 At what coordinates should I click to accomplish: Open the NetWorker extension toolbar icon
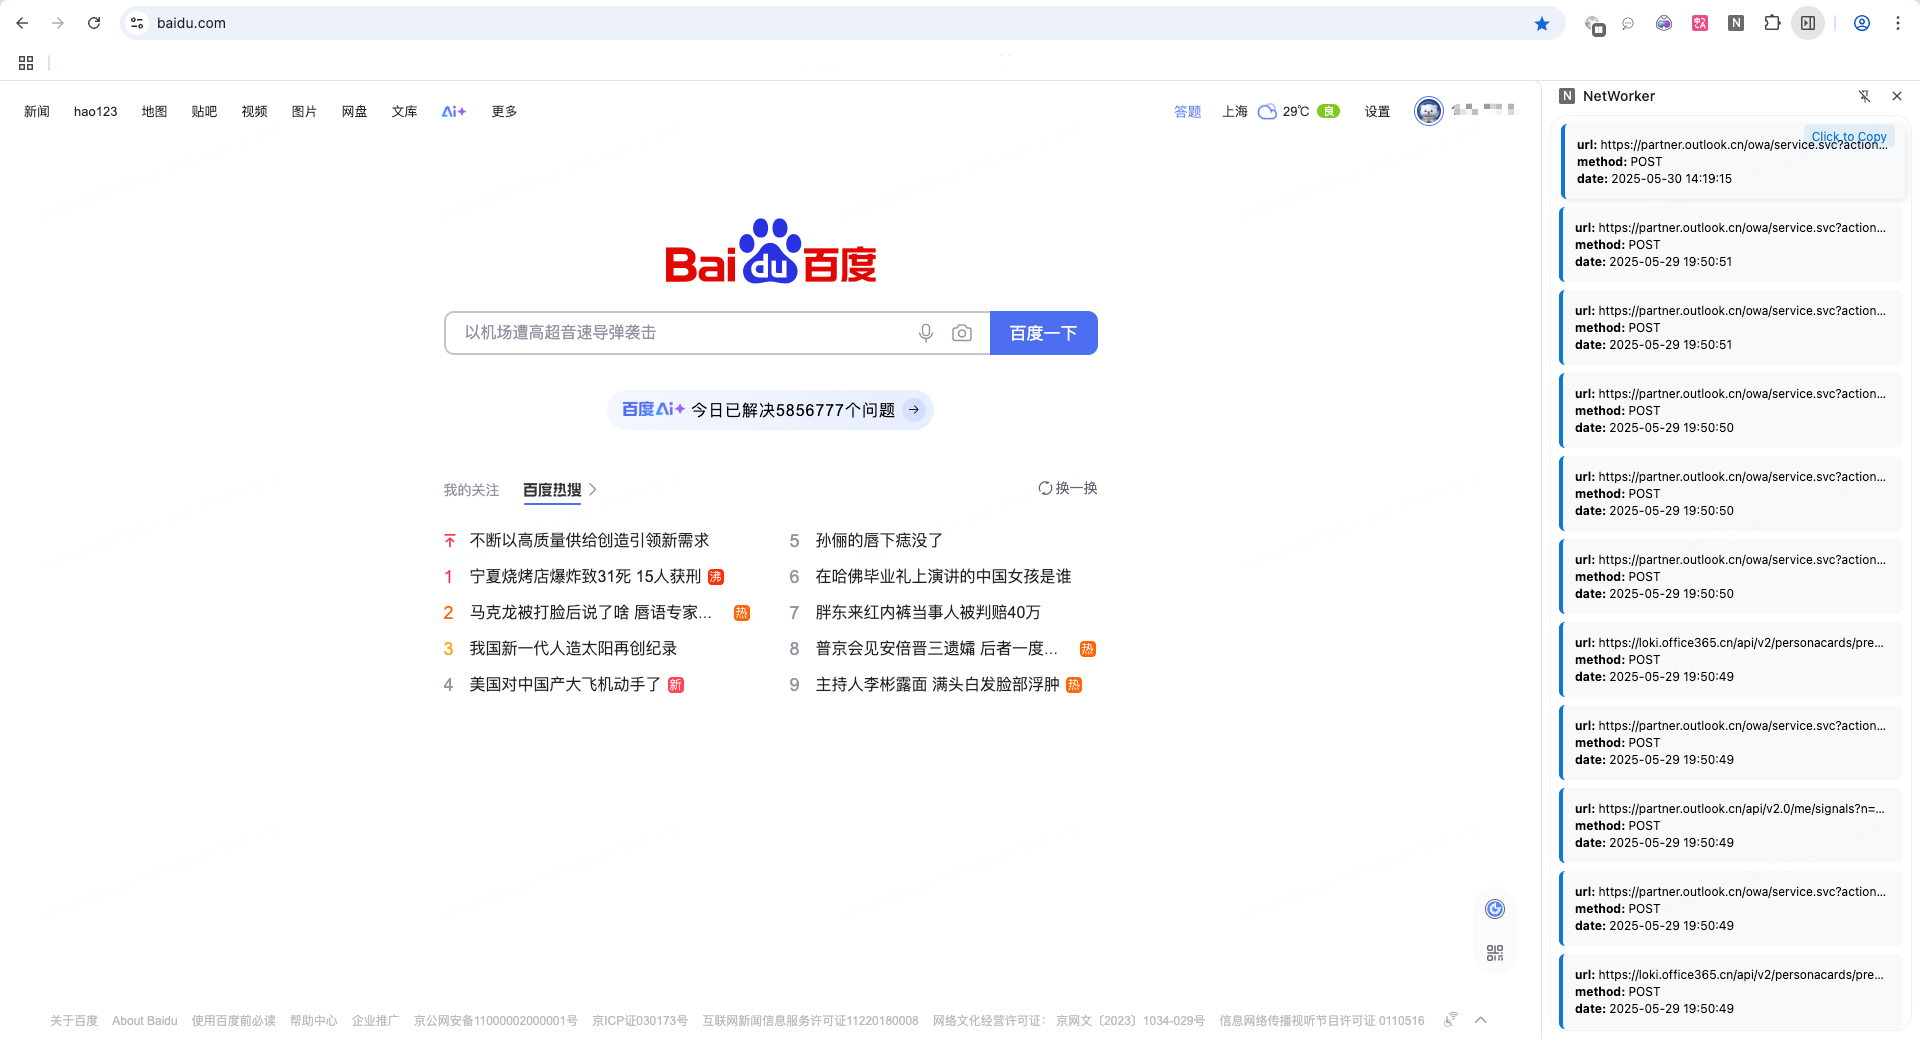1736,23
